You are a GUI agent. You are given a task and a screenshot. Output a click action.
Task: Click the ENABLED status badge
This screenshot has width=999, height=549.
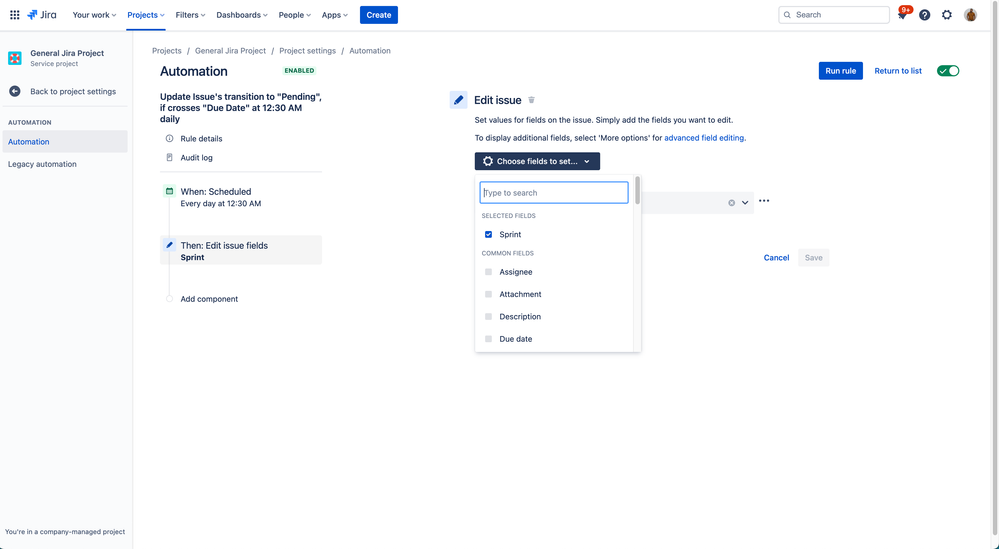tap(299, 71)
